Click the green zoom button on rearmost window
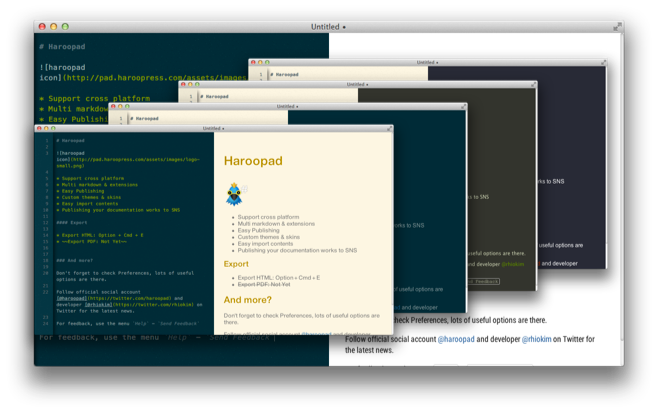Screen dimensions: 657x412 click(65, 25)
